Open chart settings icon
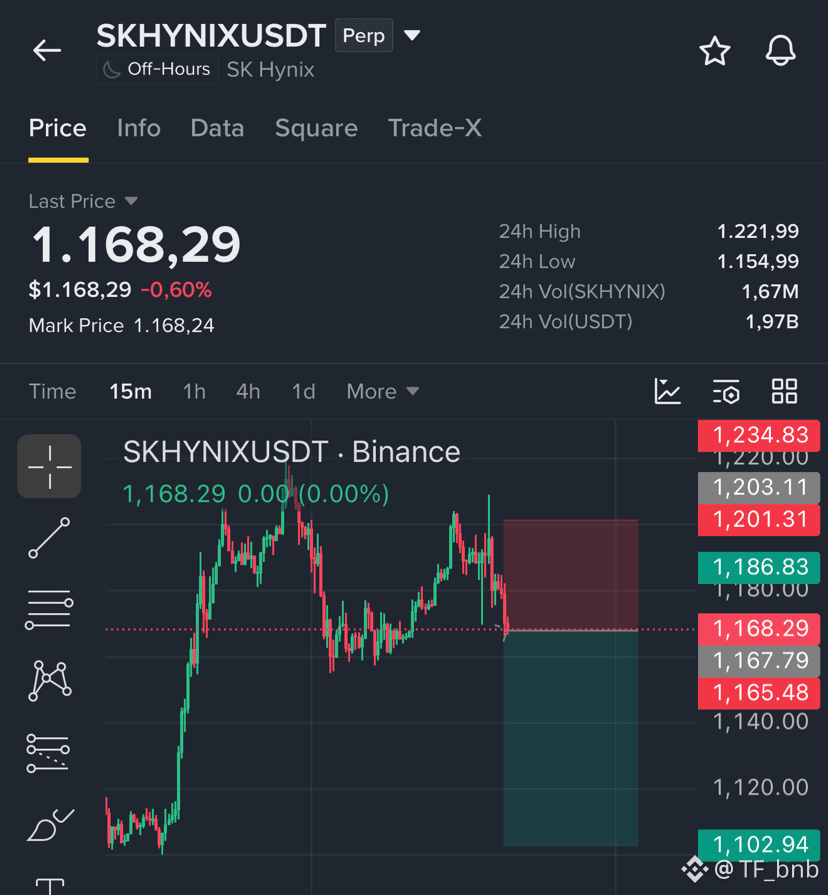828x895 pixels. click(x=726, y=392)
